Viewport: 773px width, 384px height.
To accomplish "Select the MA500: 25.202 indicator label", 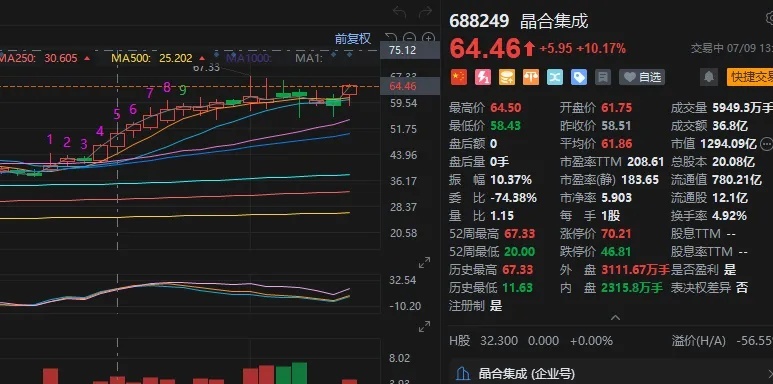I will (x=151, y=58).
